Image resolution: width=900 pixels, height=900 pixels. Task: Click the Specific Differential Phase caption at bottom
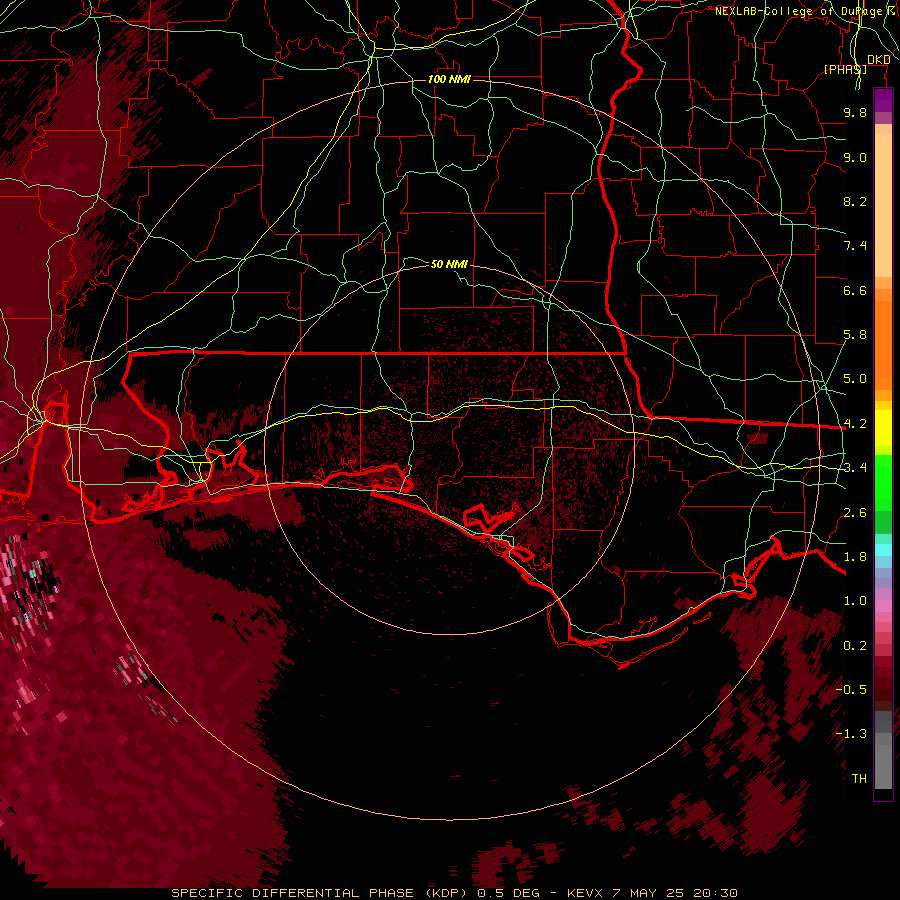pyautogui.click(x=454, y=893)
